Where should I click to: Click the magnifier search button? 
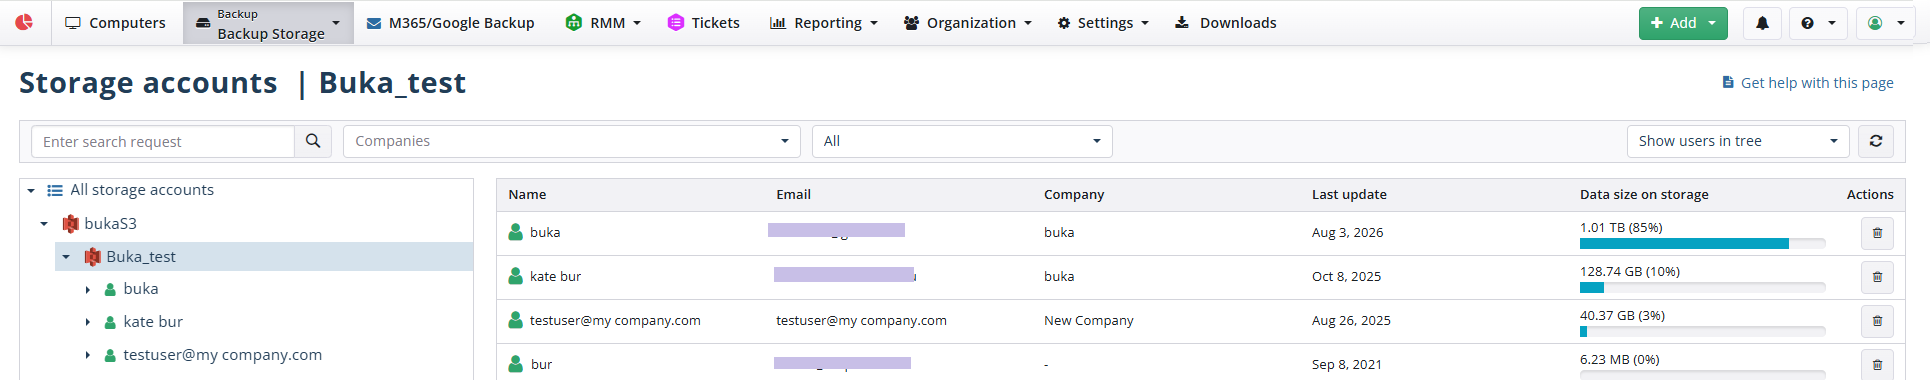(313, 141)
